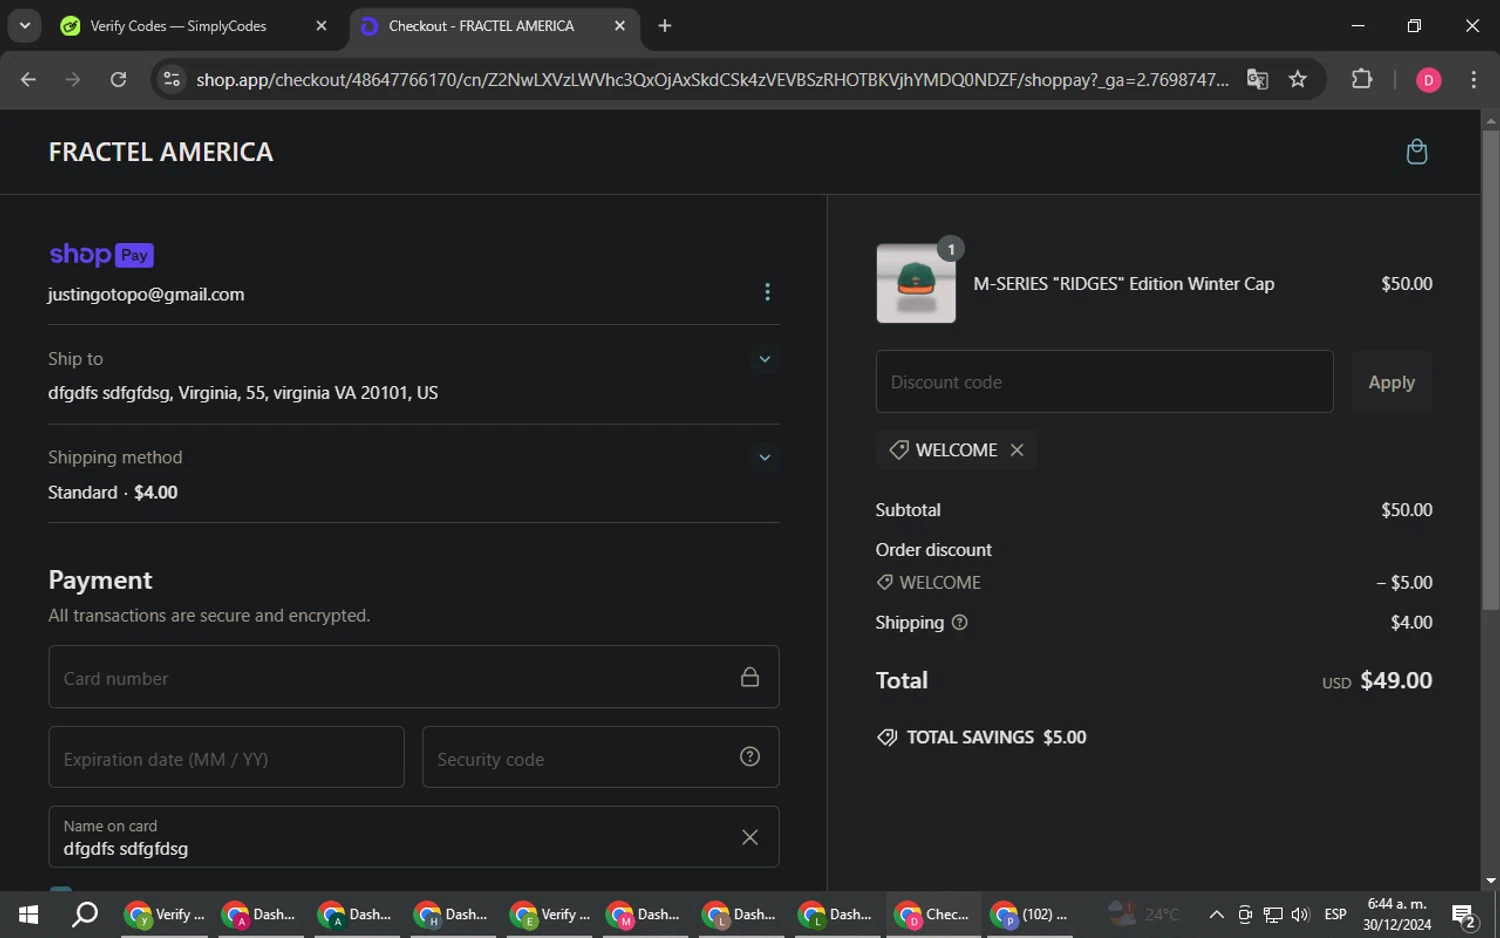1500x938 pixels.
Task: Close the Verify Codes — SimplyCodes tab
Action: (321, 26)
